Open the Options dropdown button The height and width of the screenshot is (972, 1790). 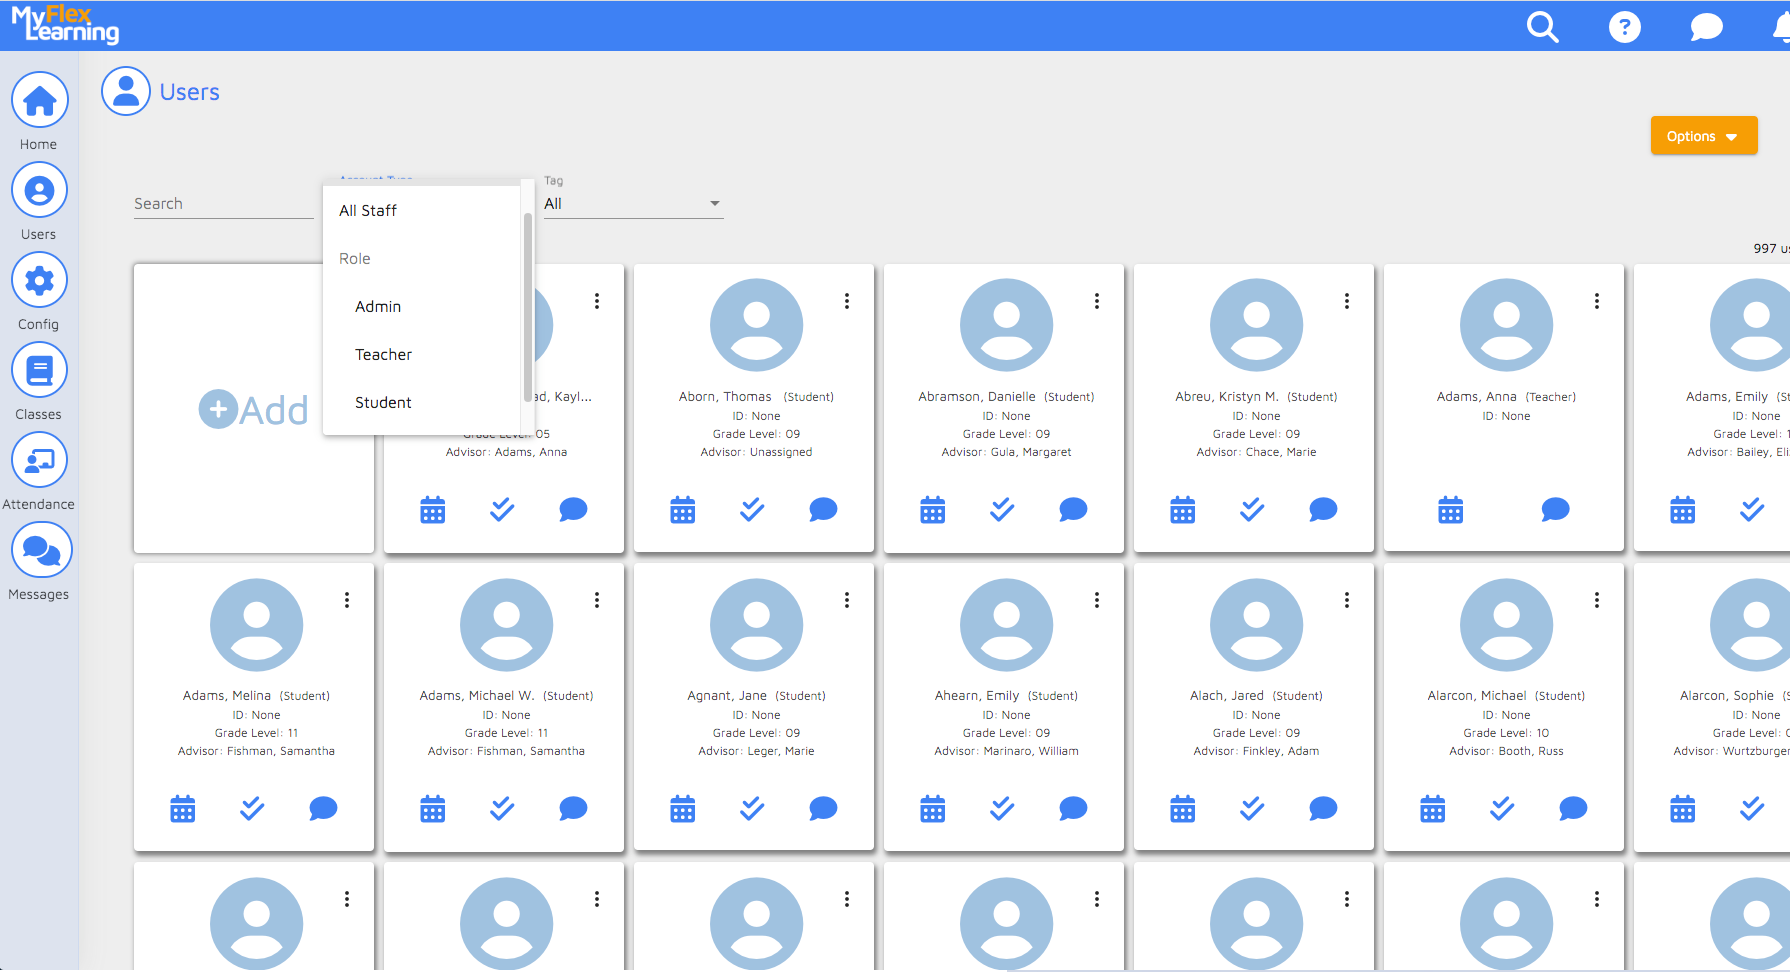click(1703, 136)
